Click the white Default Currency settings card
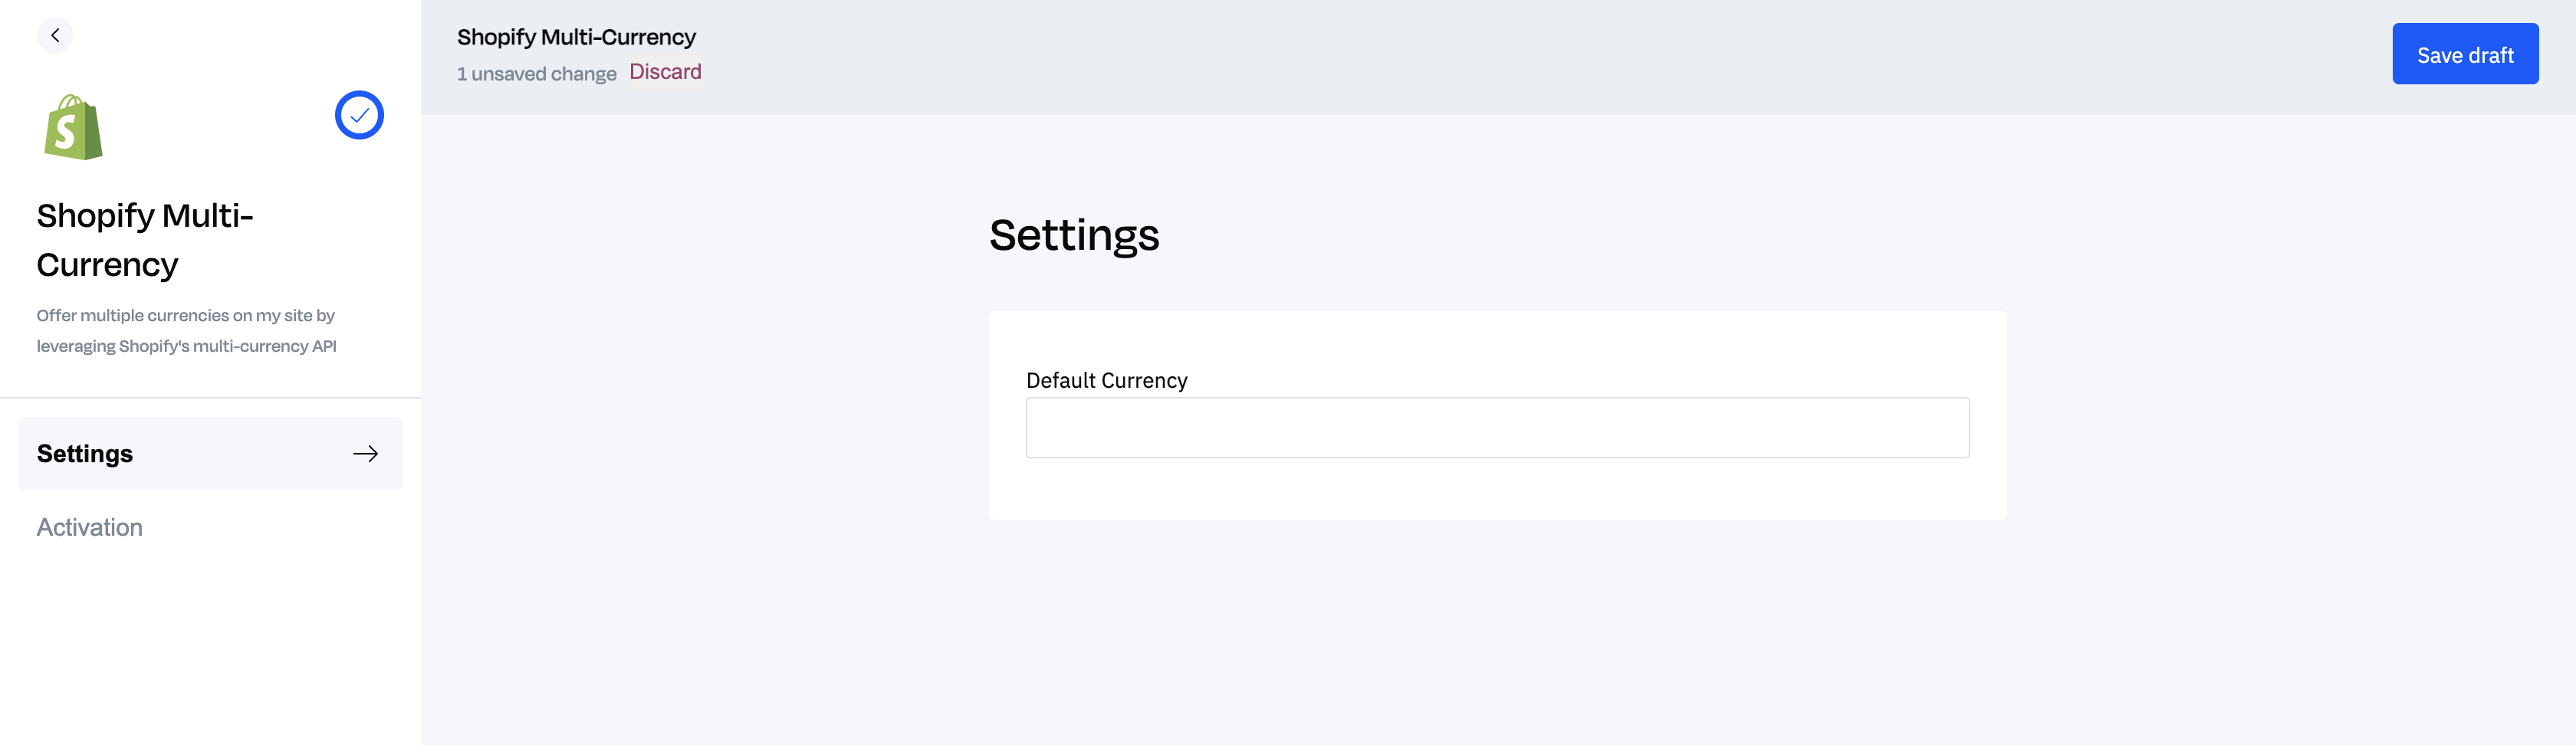The width and height of the screenshot is (2576, 745). pos(1497,415)
